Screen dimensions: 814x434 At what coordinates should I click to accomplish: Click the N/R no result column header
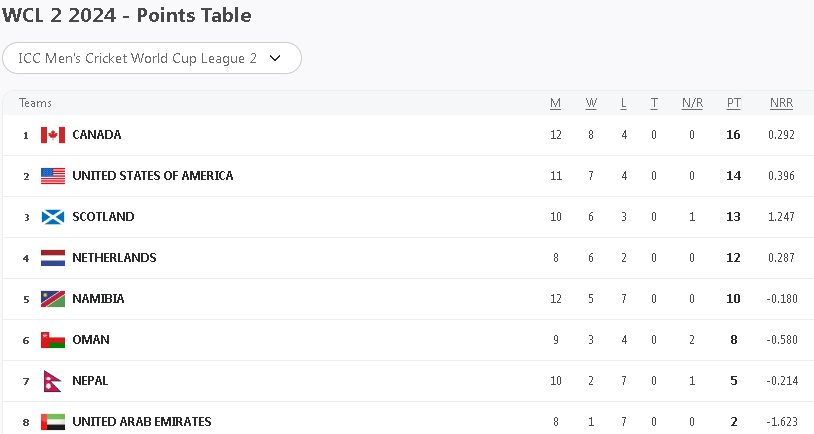tap(691, 103)
